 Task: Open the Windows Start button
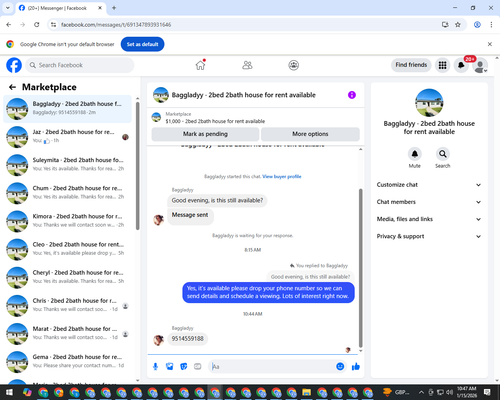tap(9, 392)
